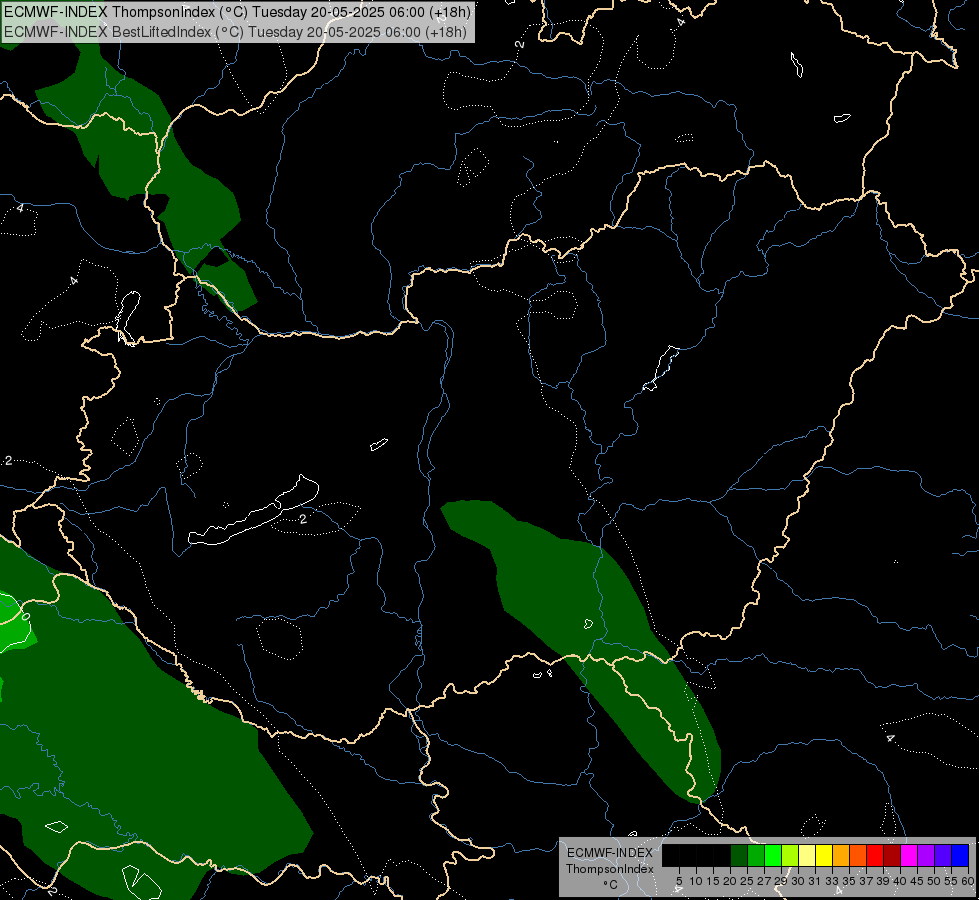Click the ThompsonIndex title line at top
Screen dimensions: 979x900
point(237,11)
